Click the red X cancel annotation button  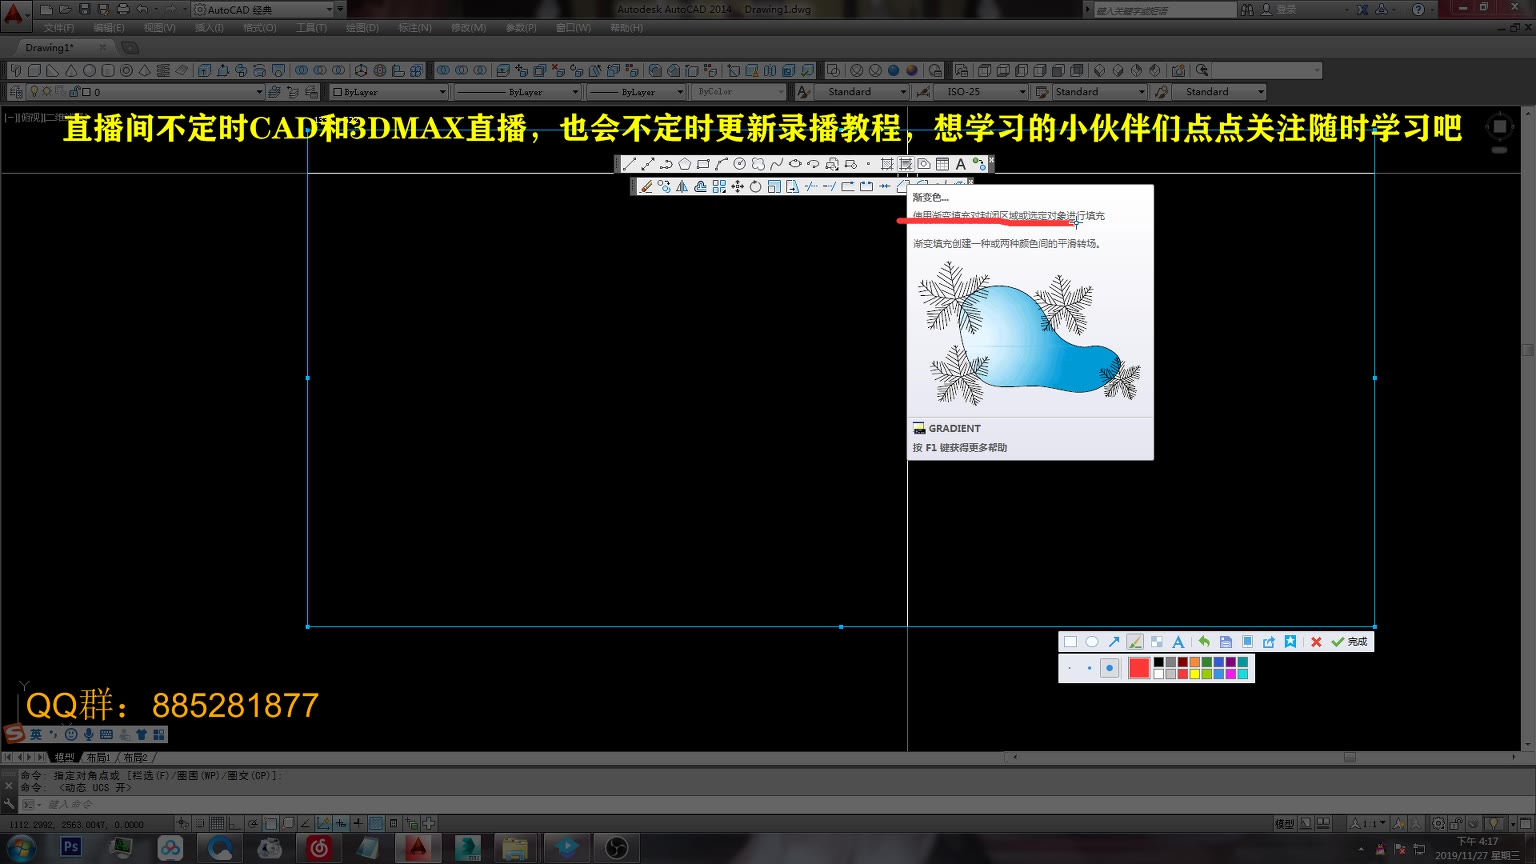pyautogui.click(x=1316, y=641)
